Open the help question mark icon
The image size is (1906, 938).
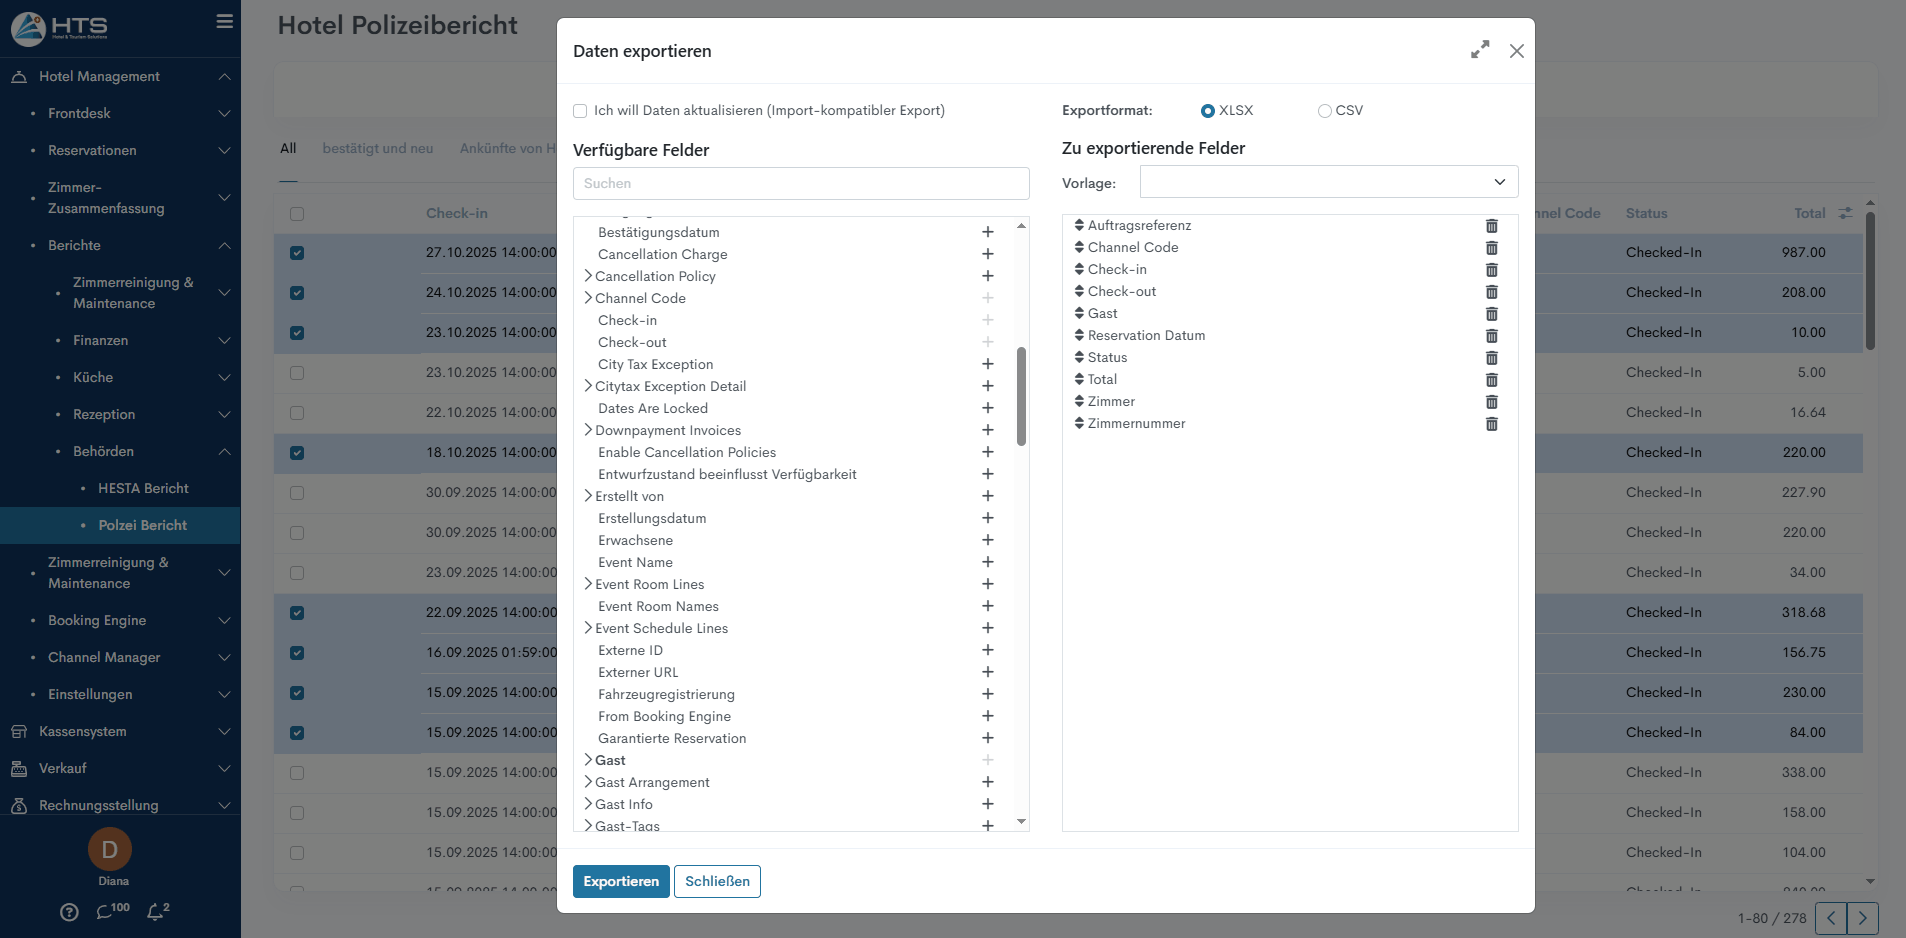pos(69,911)
